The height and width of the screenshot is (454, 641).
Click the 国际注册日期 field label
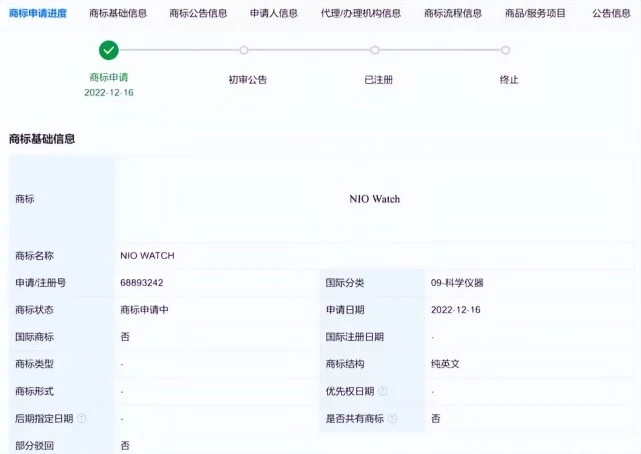point(354,337)
